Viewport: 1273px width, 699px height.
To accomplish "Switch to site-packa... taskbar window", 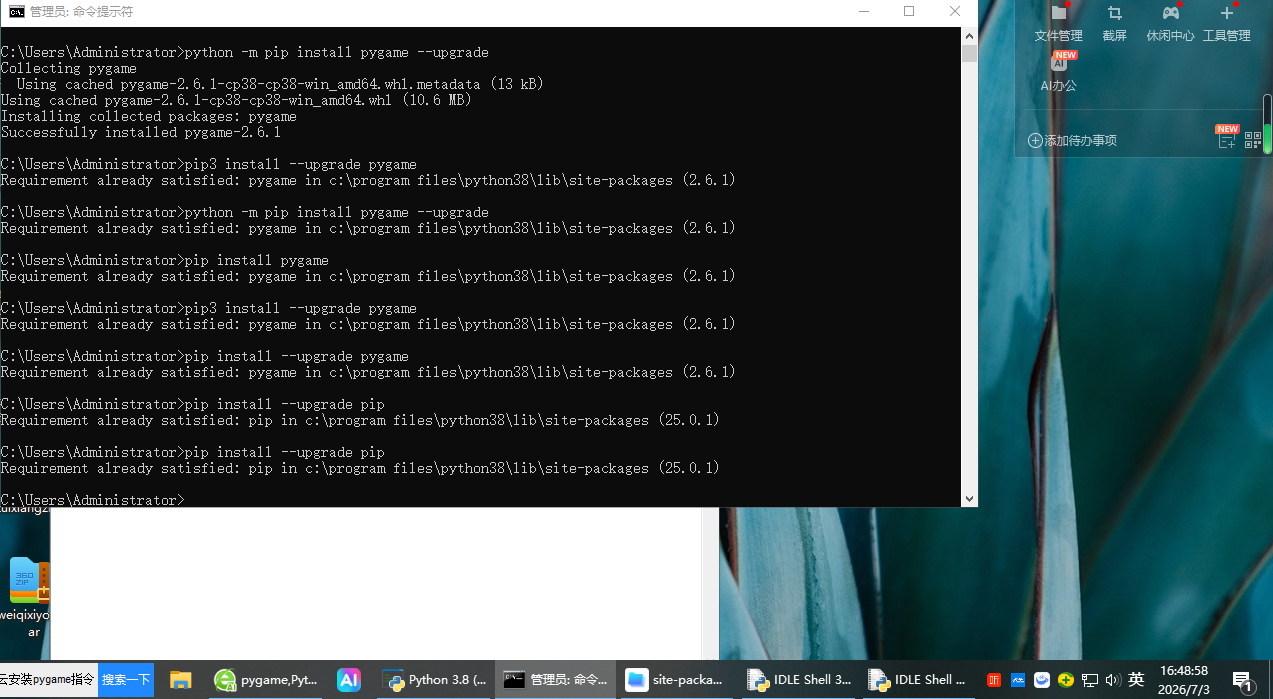I will tap(676, 680).
